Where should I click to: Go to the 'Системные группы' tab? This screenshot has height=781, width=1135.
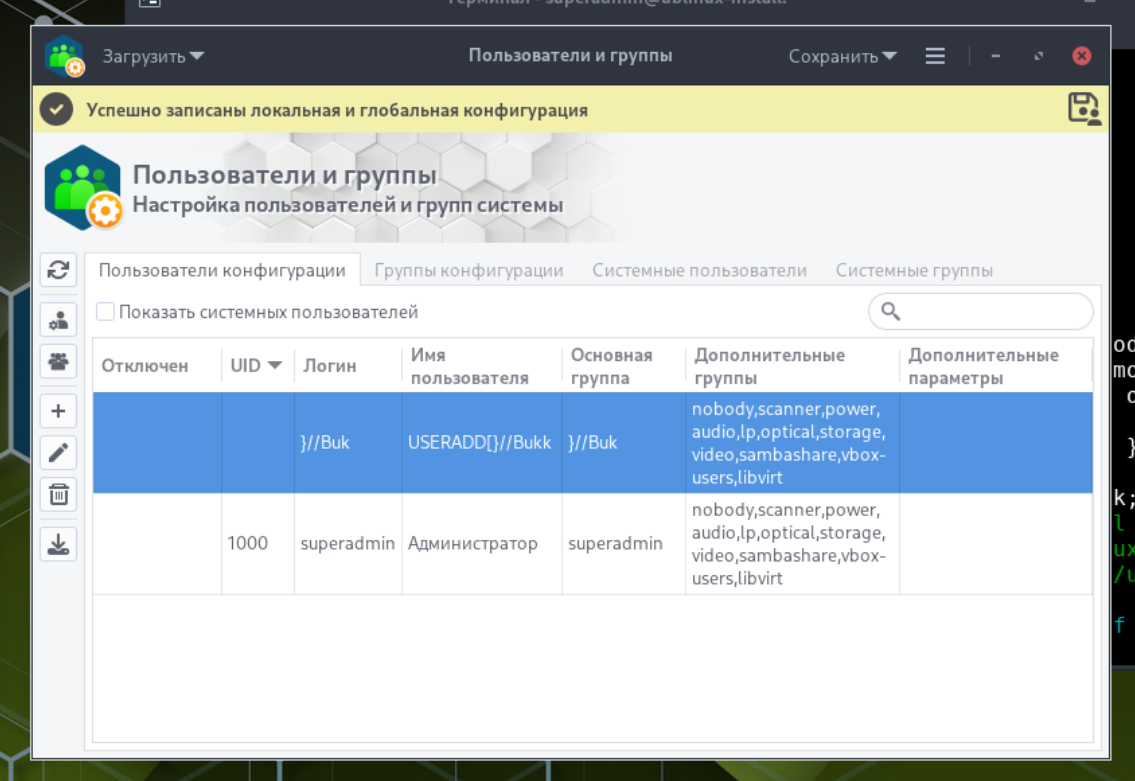point(914,271)
